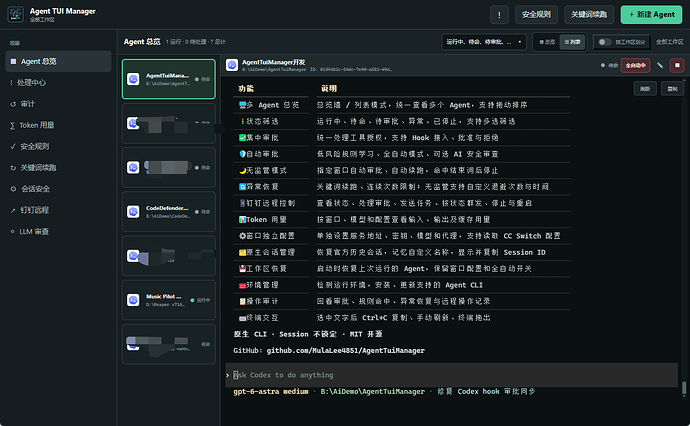Open the 安全规则 button in top bar
This screenshot has width=690, height=426.
click(536, 15)
